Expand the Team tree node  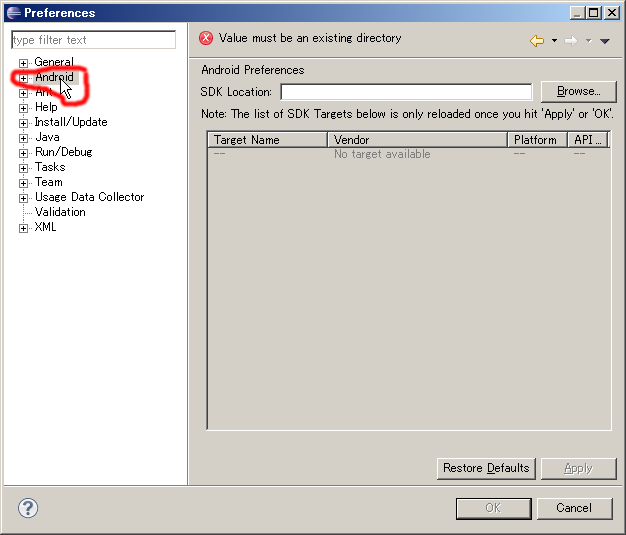point(23,183)
